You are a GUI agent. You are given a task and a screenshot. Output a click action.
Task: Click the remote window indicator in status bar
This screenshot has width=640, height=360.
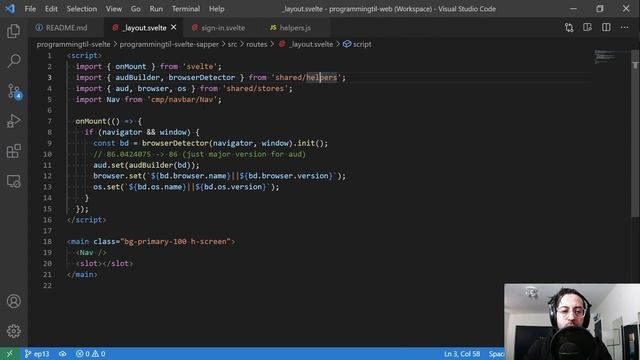[9, 353]
